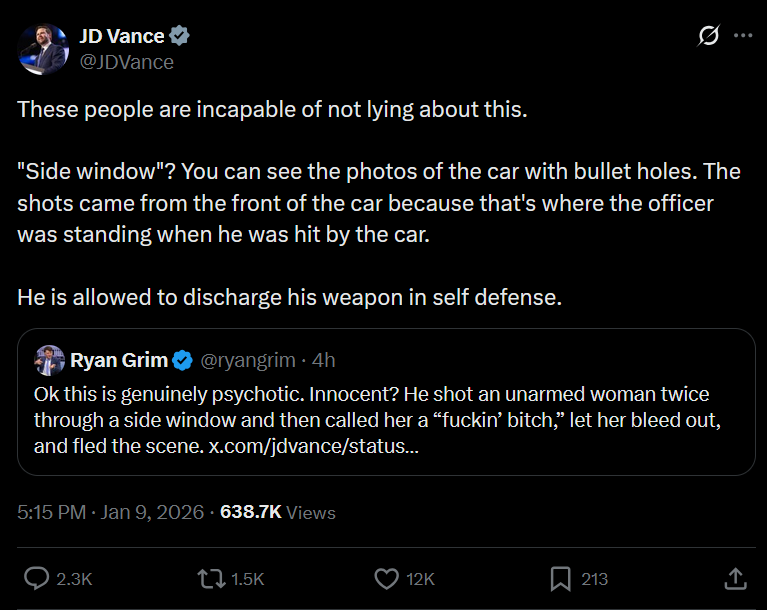Open Ryan Grim's small avatar
Screen dimensions: 767x610
click(x=50, y=359)
